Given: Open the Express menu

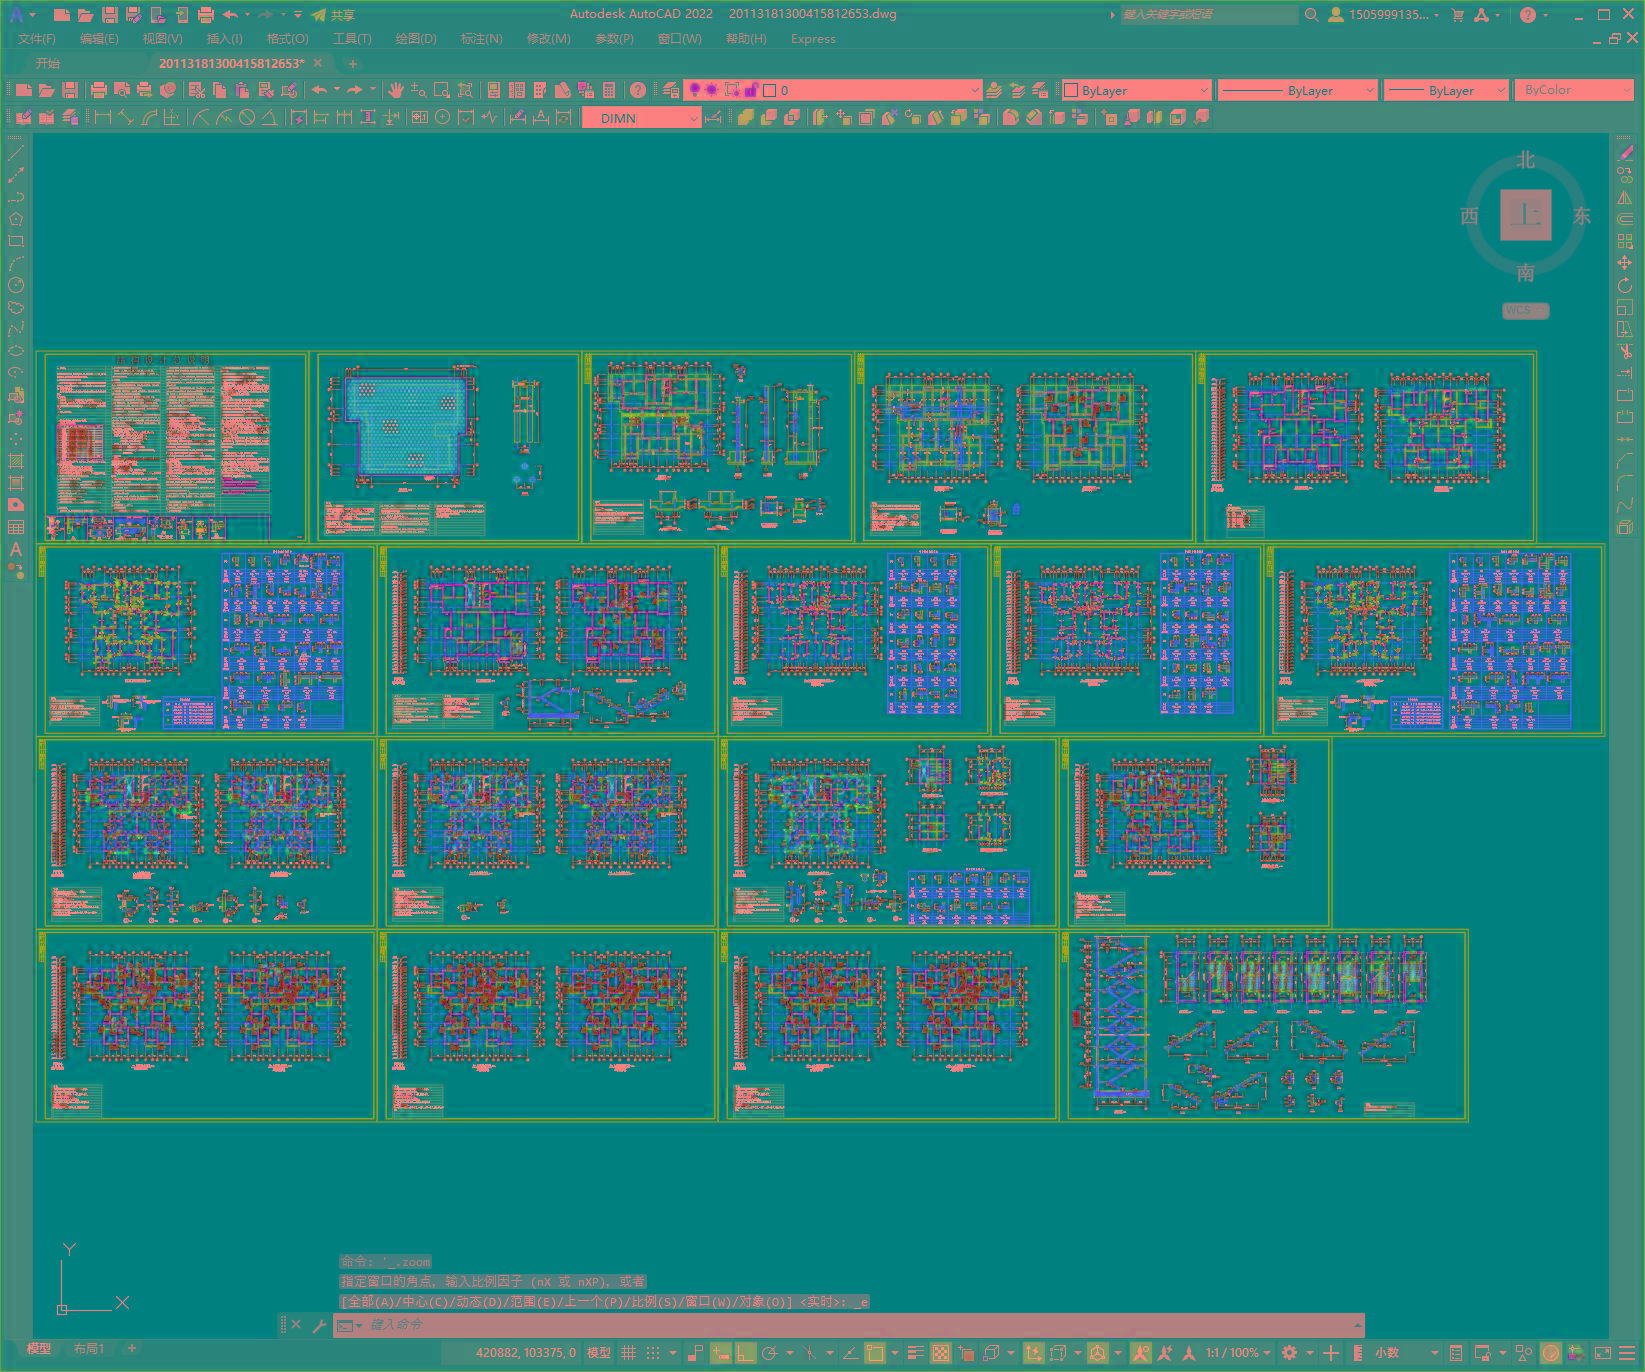Looking at the screenshot, I should pyautogui.click(x=813, y=39).
